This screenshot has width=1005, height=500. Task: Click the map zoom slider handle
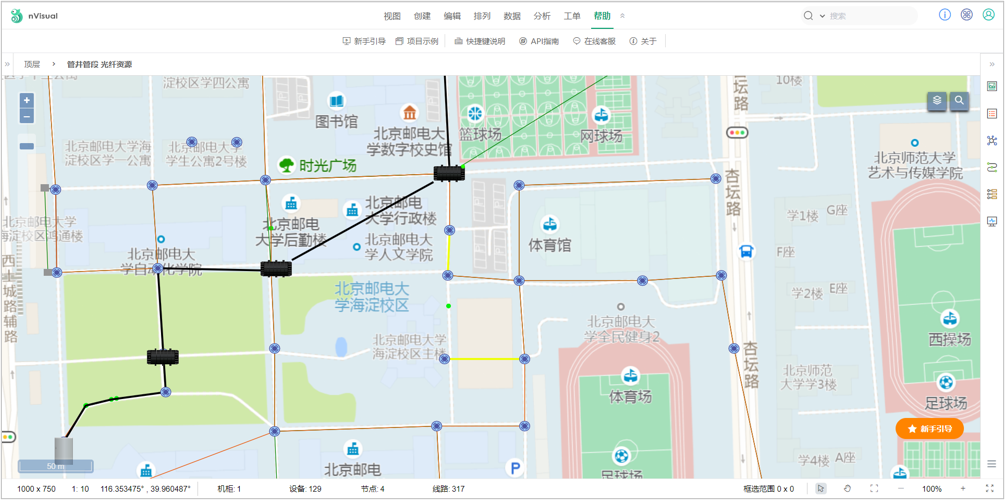coord(27,146)
